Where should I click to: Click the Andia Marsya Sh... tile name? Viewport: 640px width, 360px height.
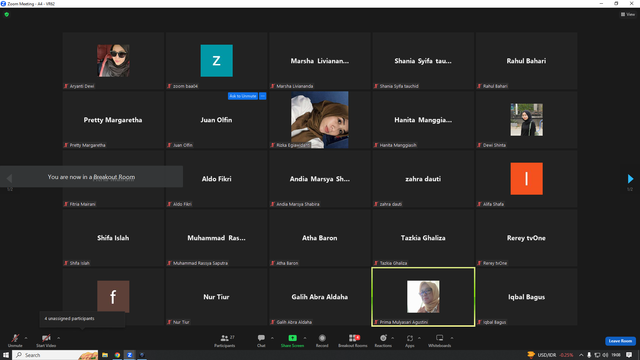click(x=320, y=179)
